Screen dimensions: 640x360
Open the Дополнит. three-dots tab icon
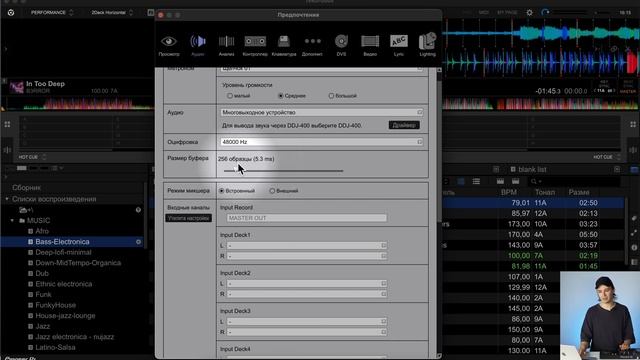point(313,41)
